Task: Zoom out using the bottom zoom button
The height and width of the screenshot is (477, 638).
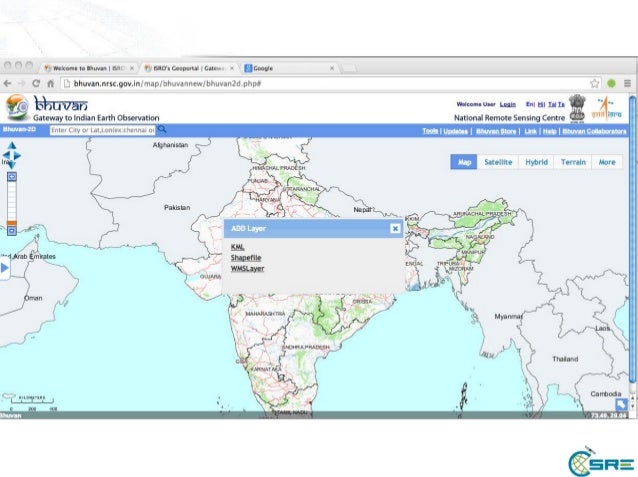Action: 12,231
